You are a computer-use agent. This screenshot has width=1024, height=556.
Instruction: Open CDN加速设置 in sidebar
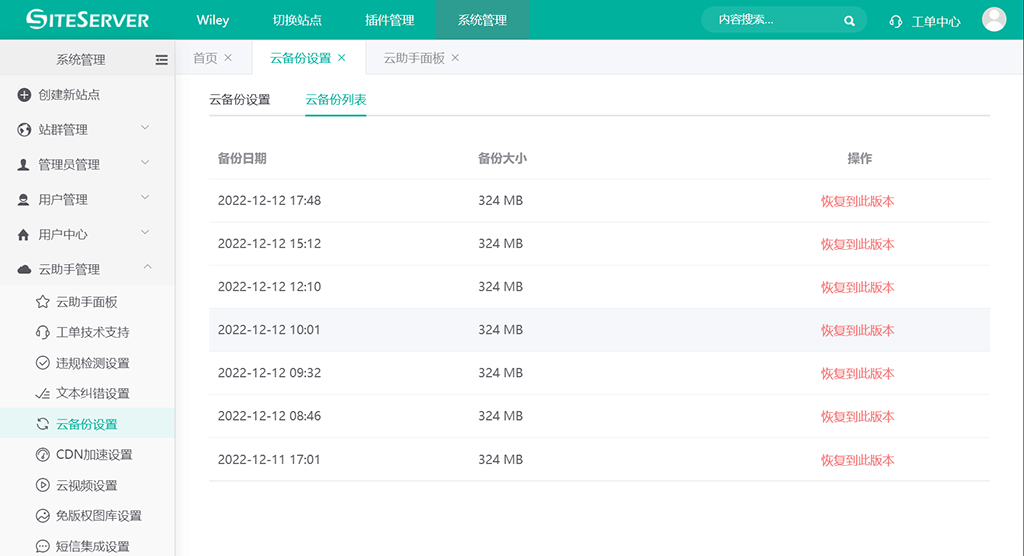93,455
